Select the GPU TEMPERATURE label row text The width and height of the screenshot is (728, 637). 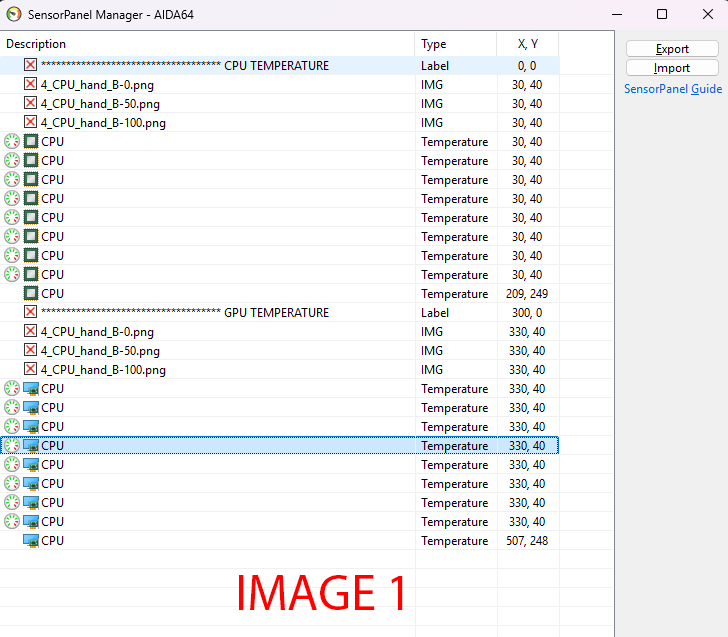[x=185, y=312]
